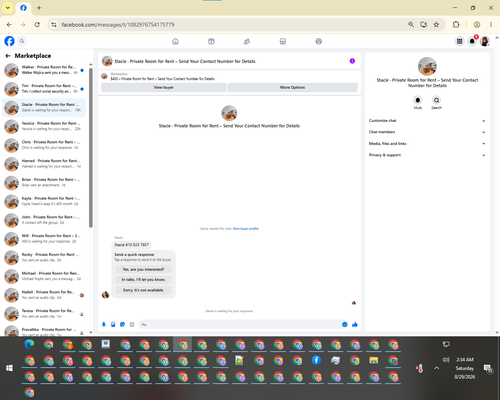The height and width of the screenshot is (400, 500).
Task: Open View buyer profile link
Action: tap(246, 229)
